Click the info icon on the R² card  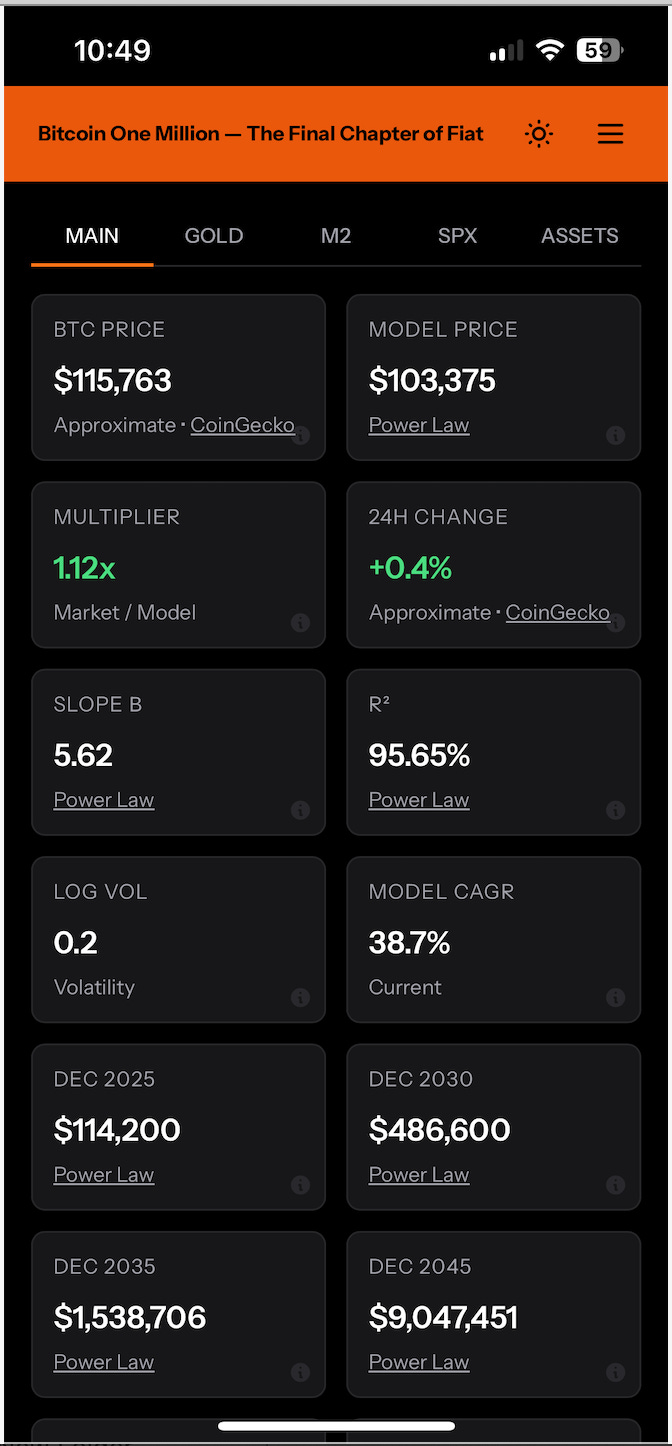point(615,810)
